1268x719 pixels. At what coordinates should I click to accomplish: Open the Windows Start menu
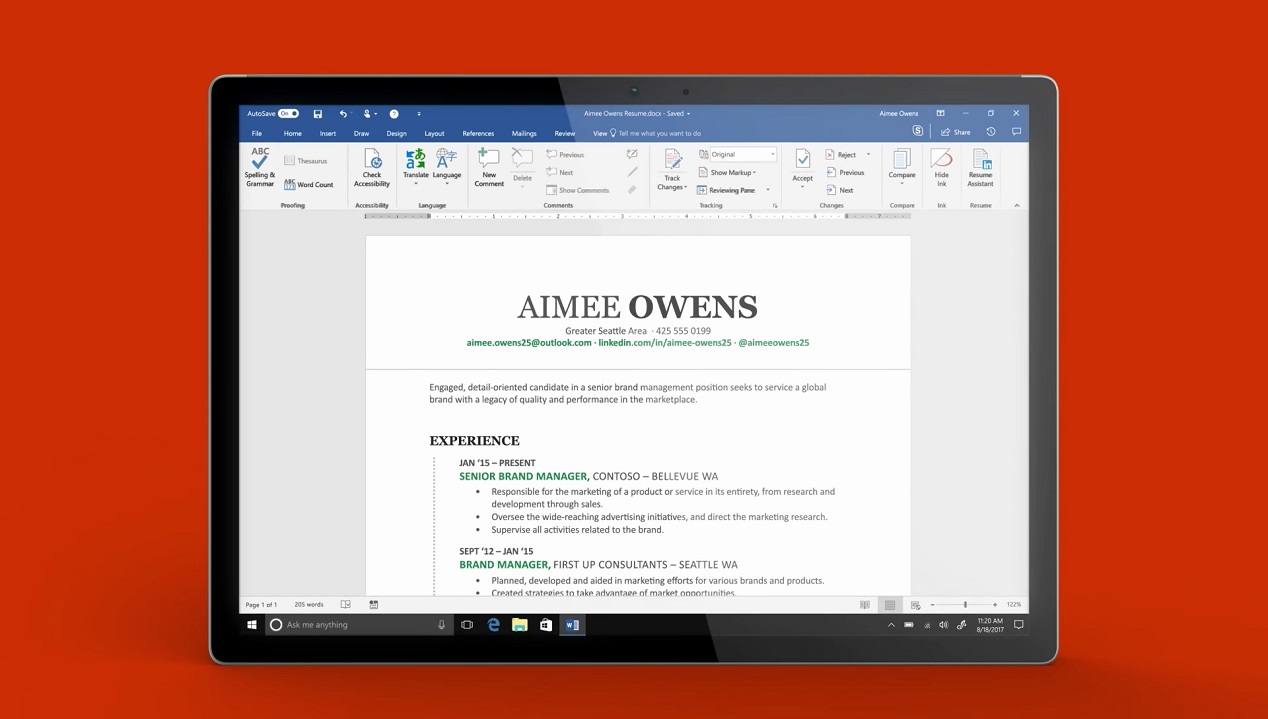[252, 625]
